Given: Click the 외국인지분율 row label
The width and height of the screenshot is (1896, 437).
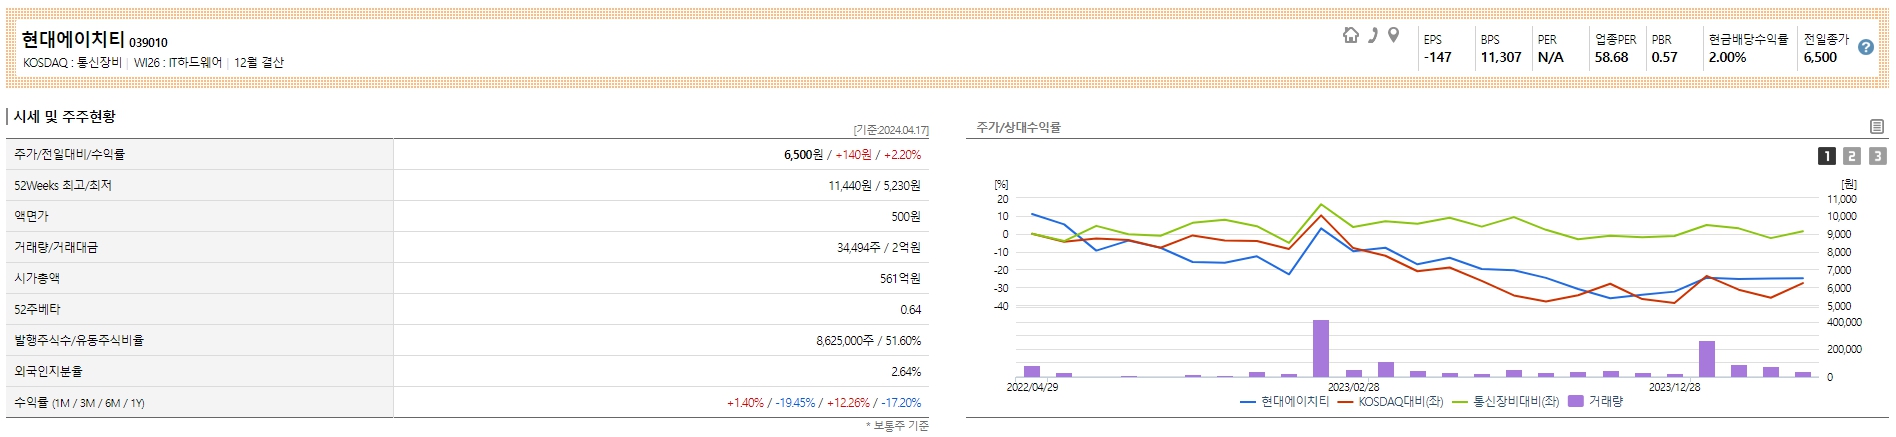Looking at the screenshot, I should click(x=48, y=371).
